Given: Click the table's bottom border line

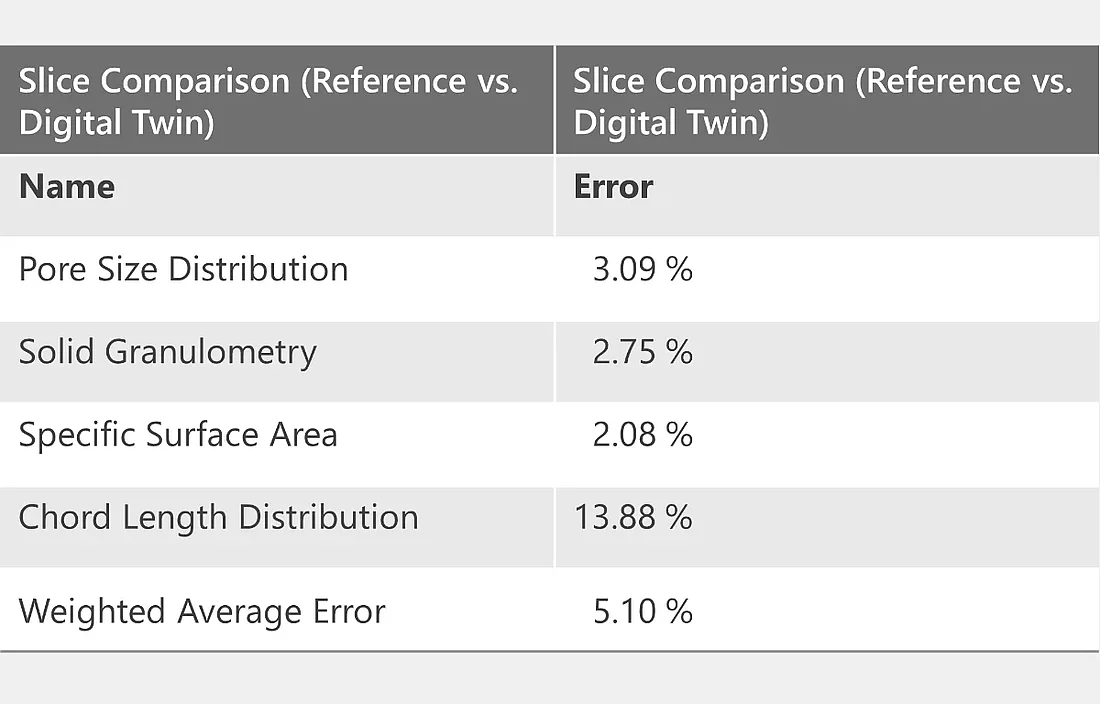Looking at the screenshot, I should pyautogui.click(x=550, y=651).
